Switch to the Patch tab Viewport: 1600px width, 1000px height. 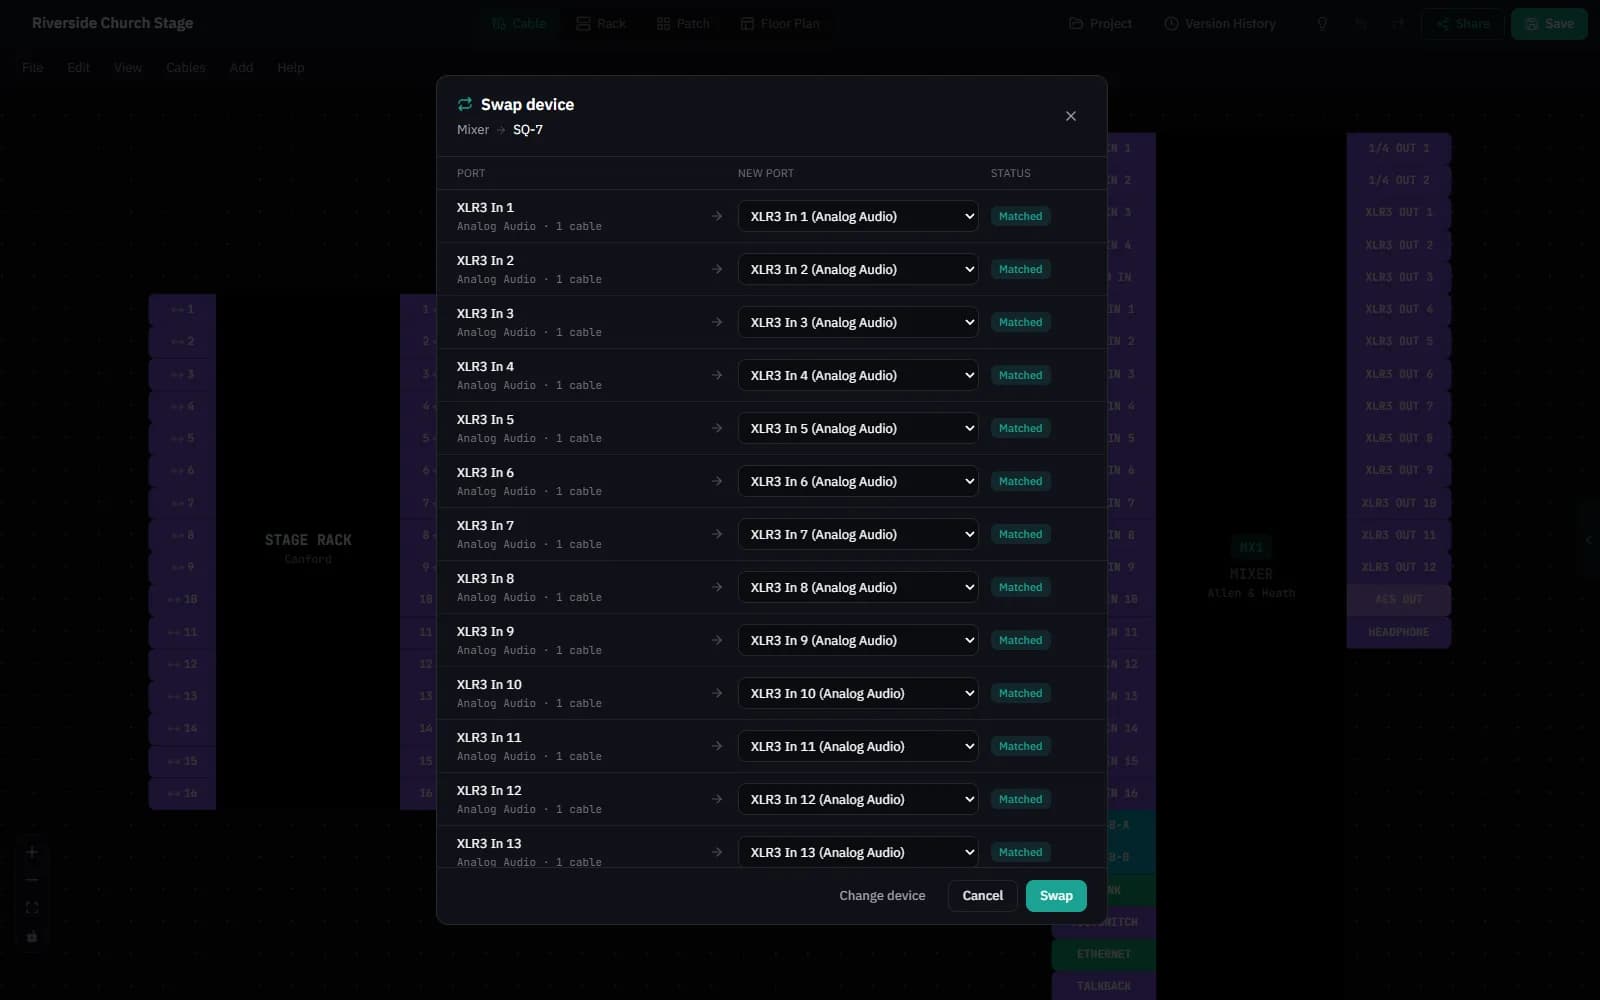[683, 23]
